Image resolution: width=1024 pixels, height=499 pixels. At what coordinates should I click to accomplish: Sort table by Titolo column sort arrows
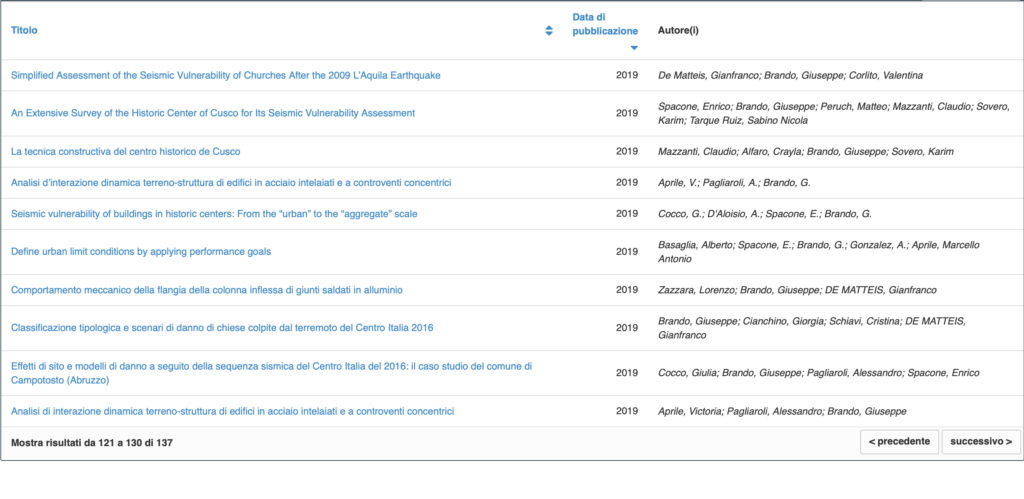point(549,31)
